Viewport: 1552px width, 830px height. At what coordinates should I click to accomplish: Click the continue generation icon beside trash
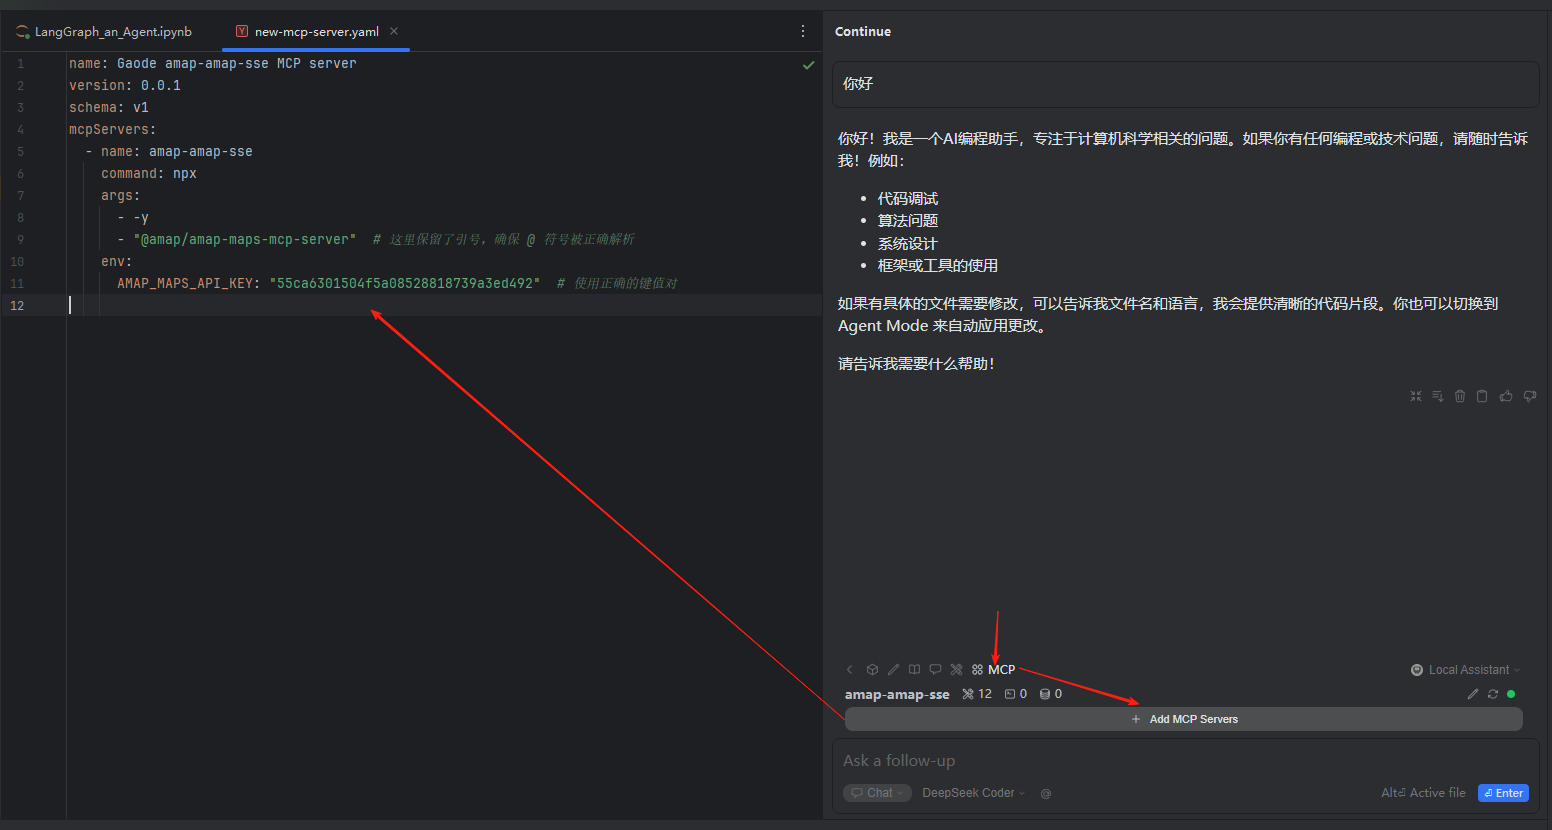point(1438,396)
